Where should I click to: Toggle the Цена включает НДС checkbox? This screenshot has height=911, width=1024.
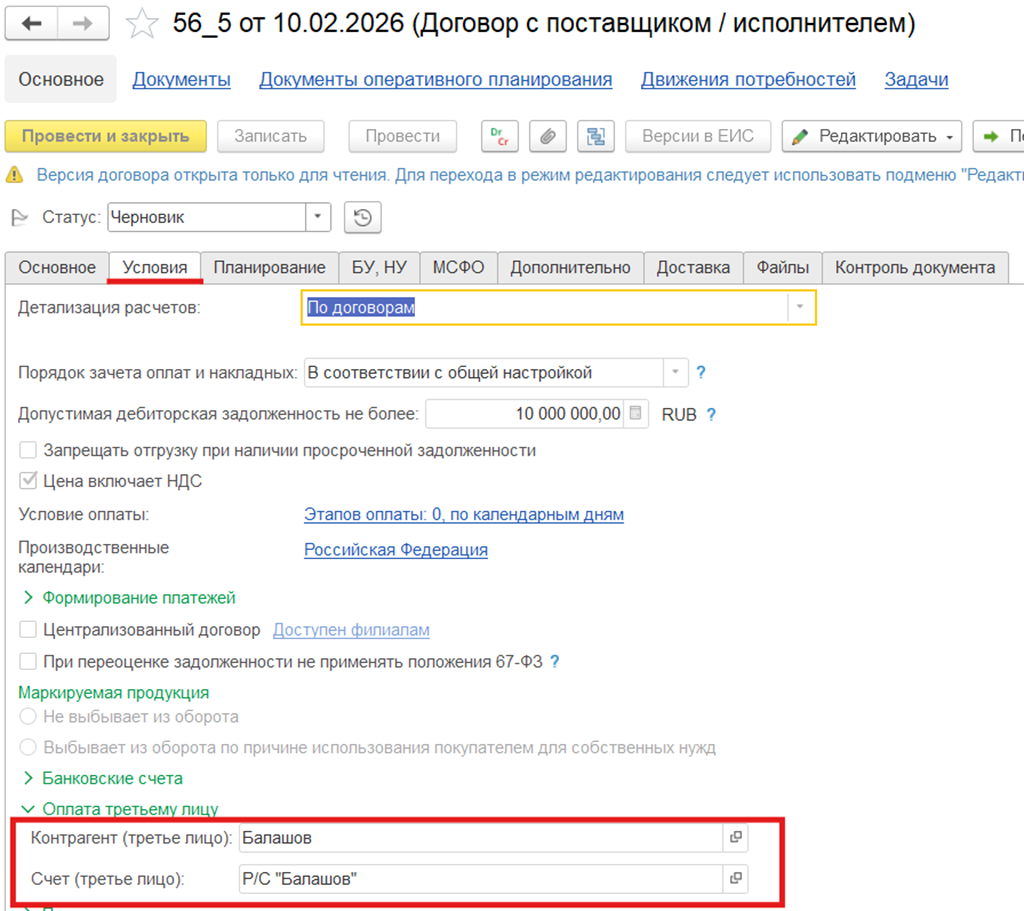(x=28, y=481)
